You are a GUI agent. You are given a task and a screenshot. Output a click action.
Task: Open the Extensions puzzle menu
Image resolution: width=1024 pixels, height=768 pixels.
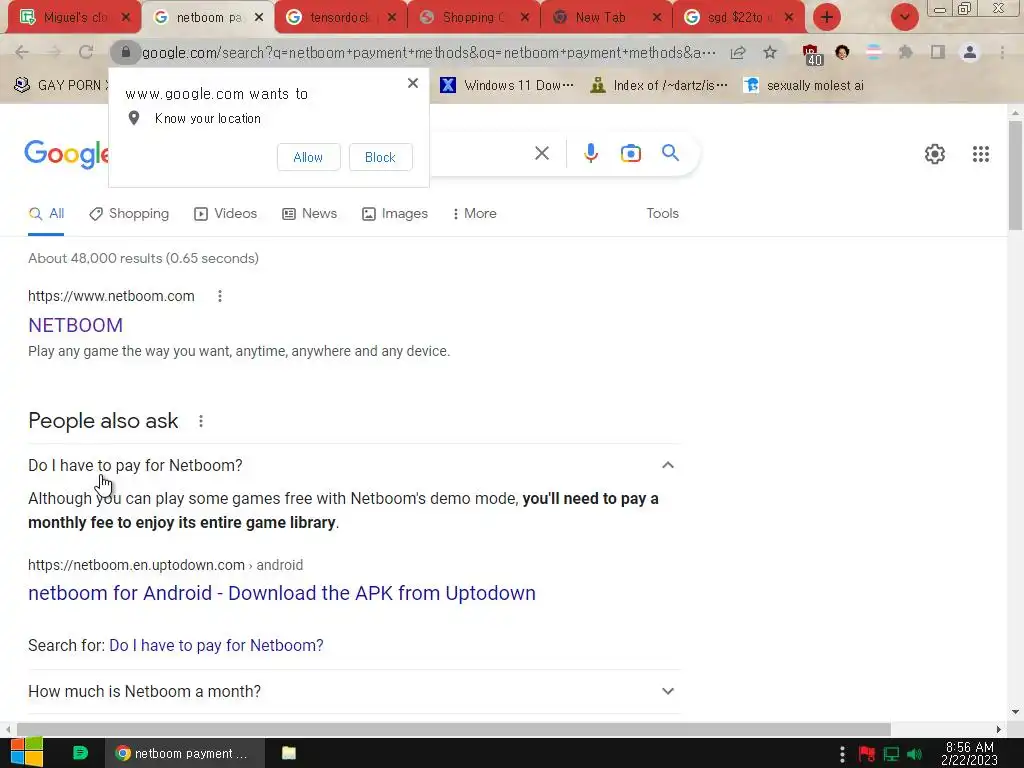tap(905, 52)
